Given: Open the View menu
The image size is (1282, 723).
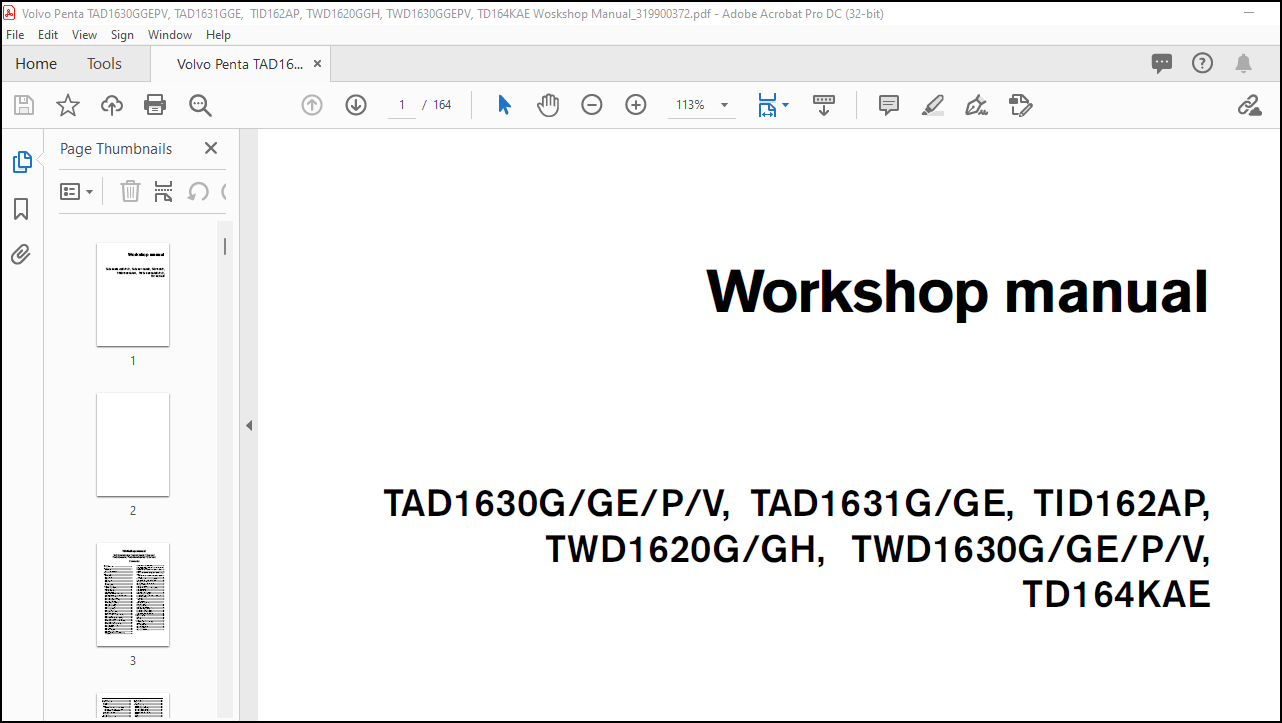Looking at the screenshot, I should (x=85, y=34).
